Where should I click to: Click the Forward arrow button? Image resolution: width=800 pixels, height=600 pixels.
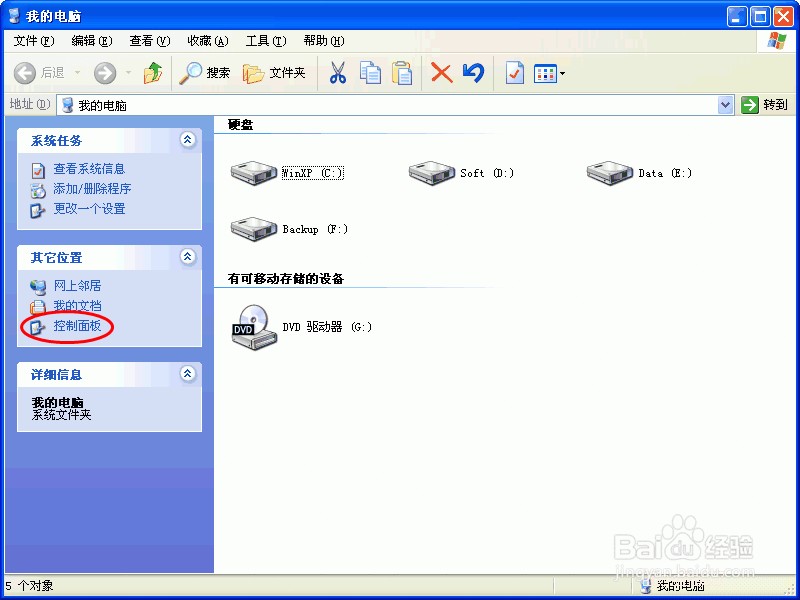(105, 73)
